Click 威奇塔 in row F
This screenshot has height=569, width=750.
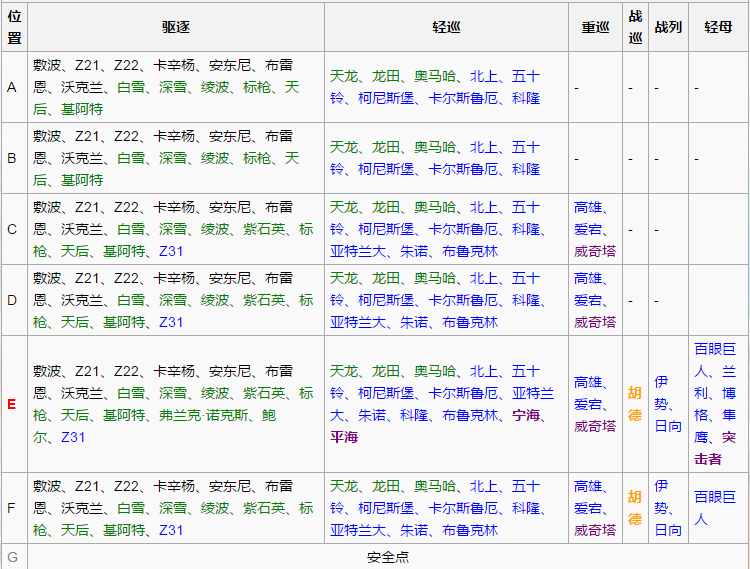pos(595,529)
